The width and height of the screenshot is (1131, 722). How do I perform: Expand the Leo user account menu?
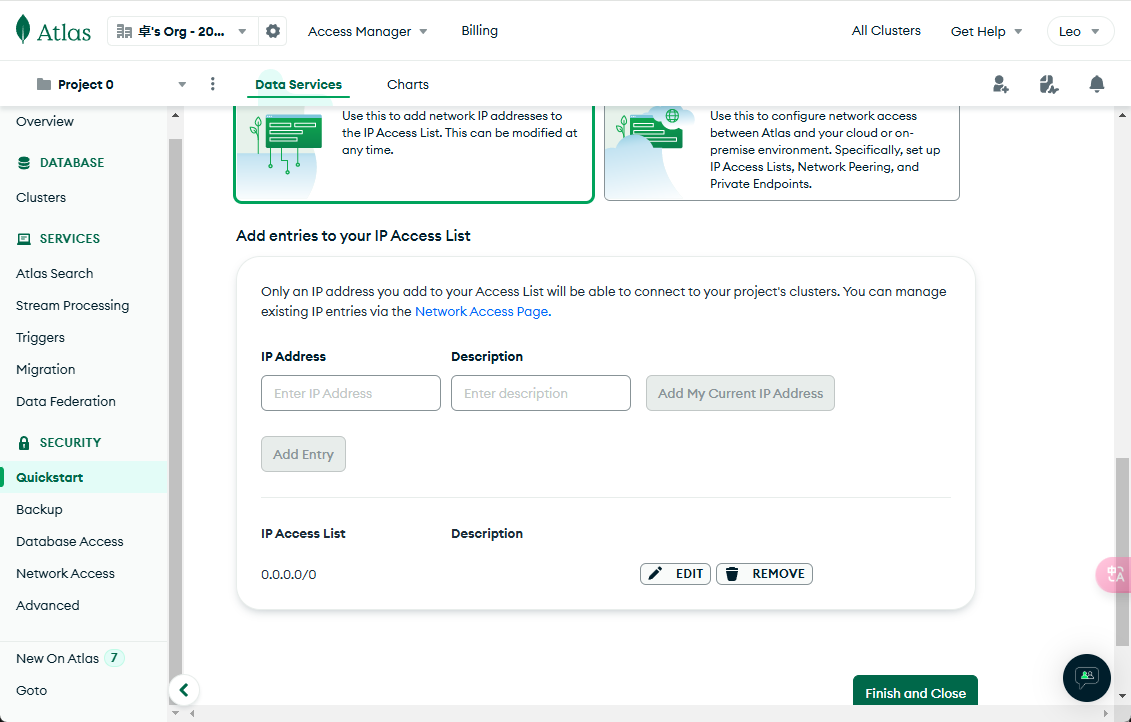[1080, 31]
